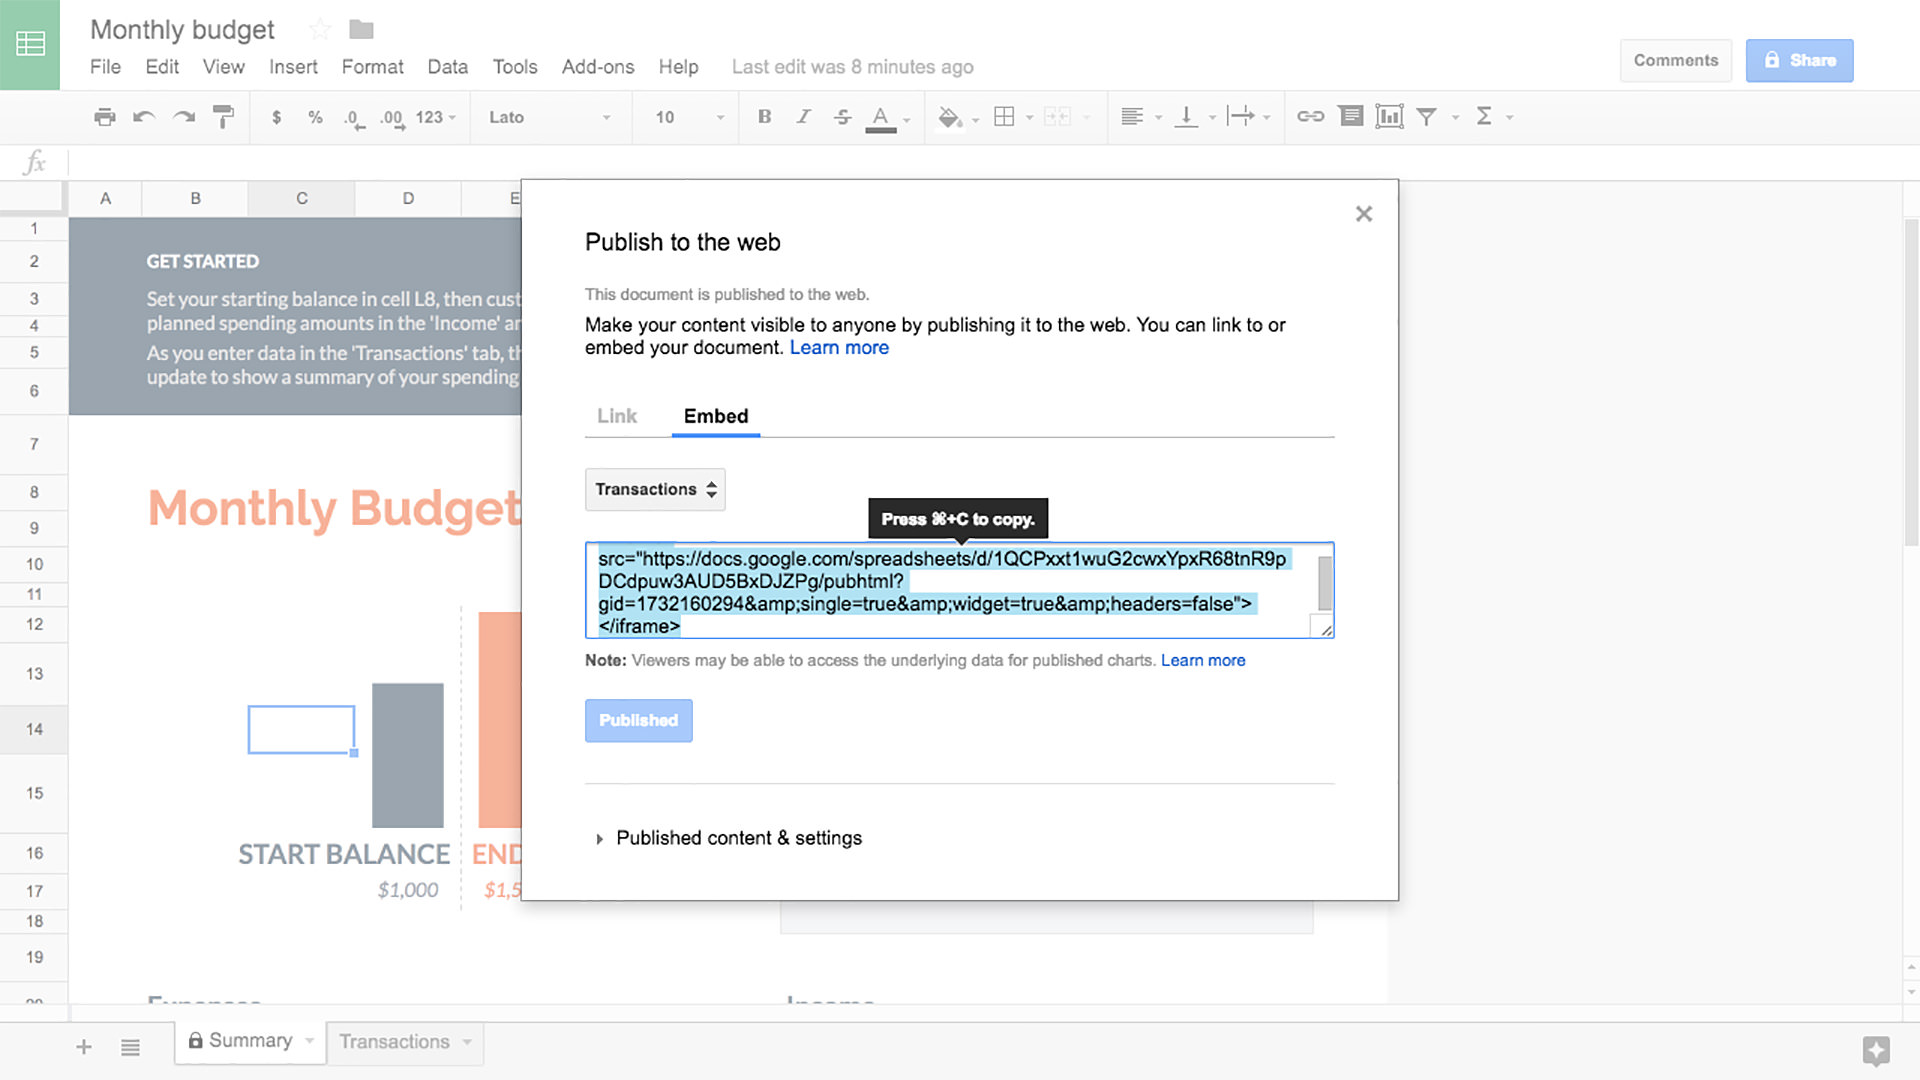Apply currency formatting with dollar sign icon
The height and width of the screenshot is (1080, 1920).
pos(277,117)
